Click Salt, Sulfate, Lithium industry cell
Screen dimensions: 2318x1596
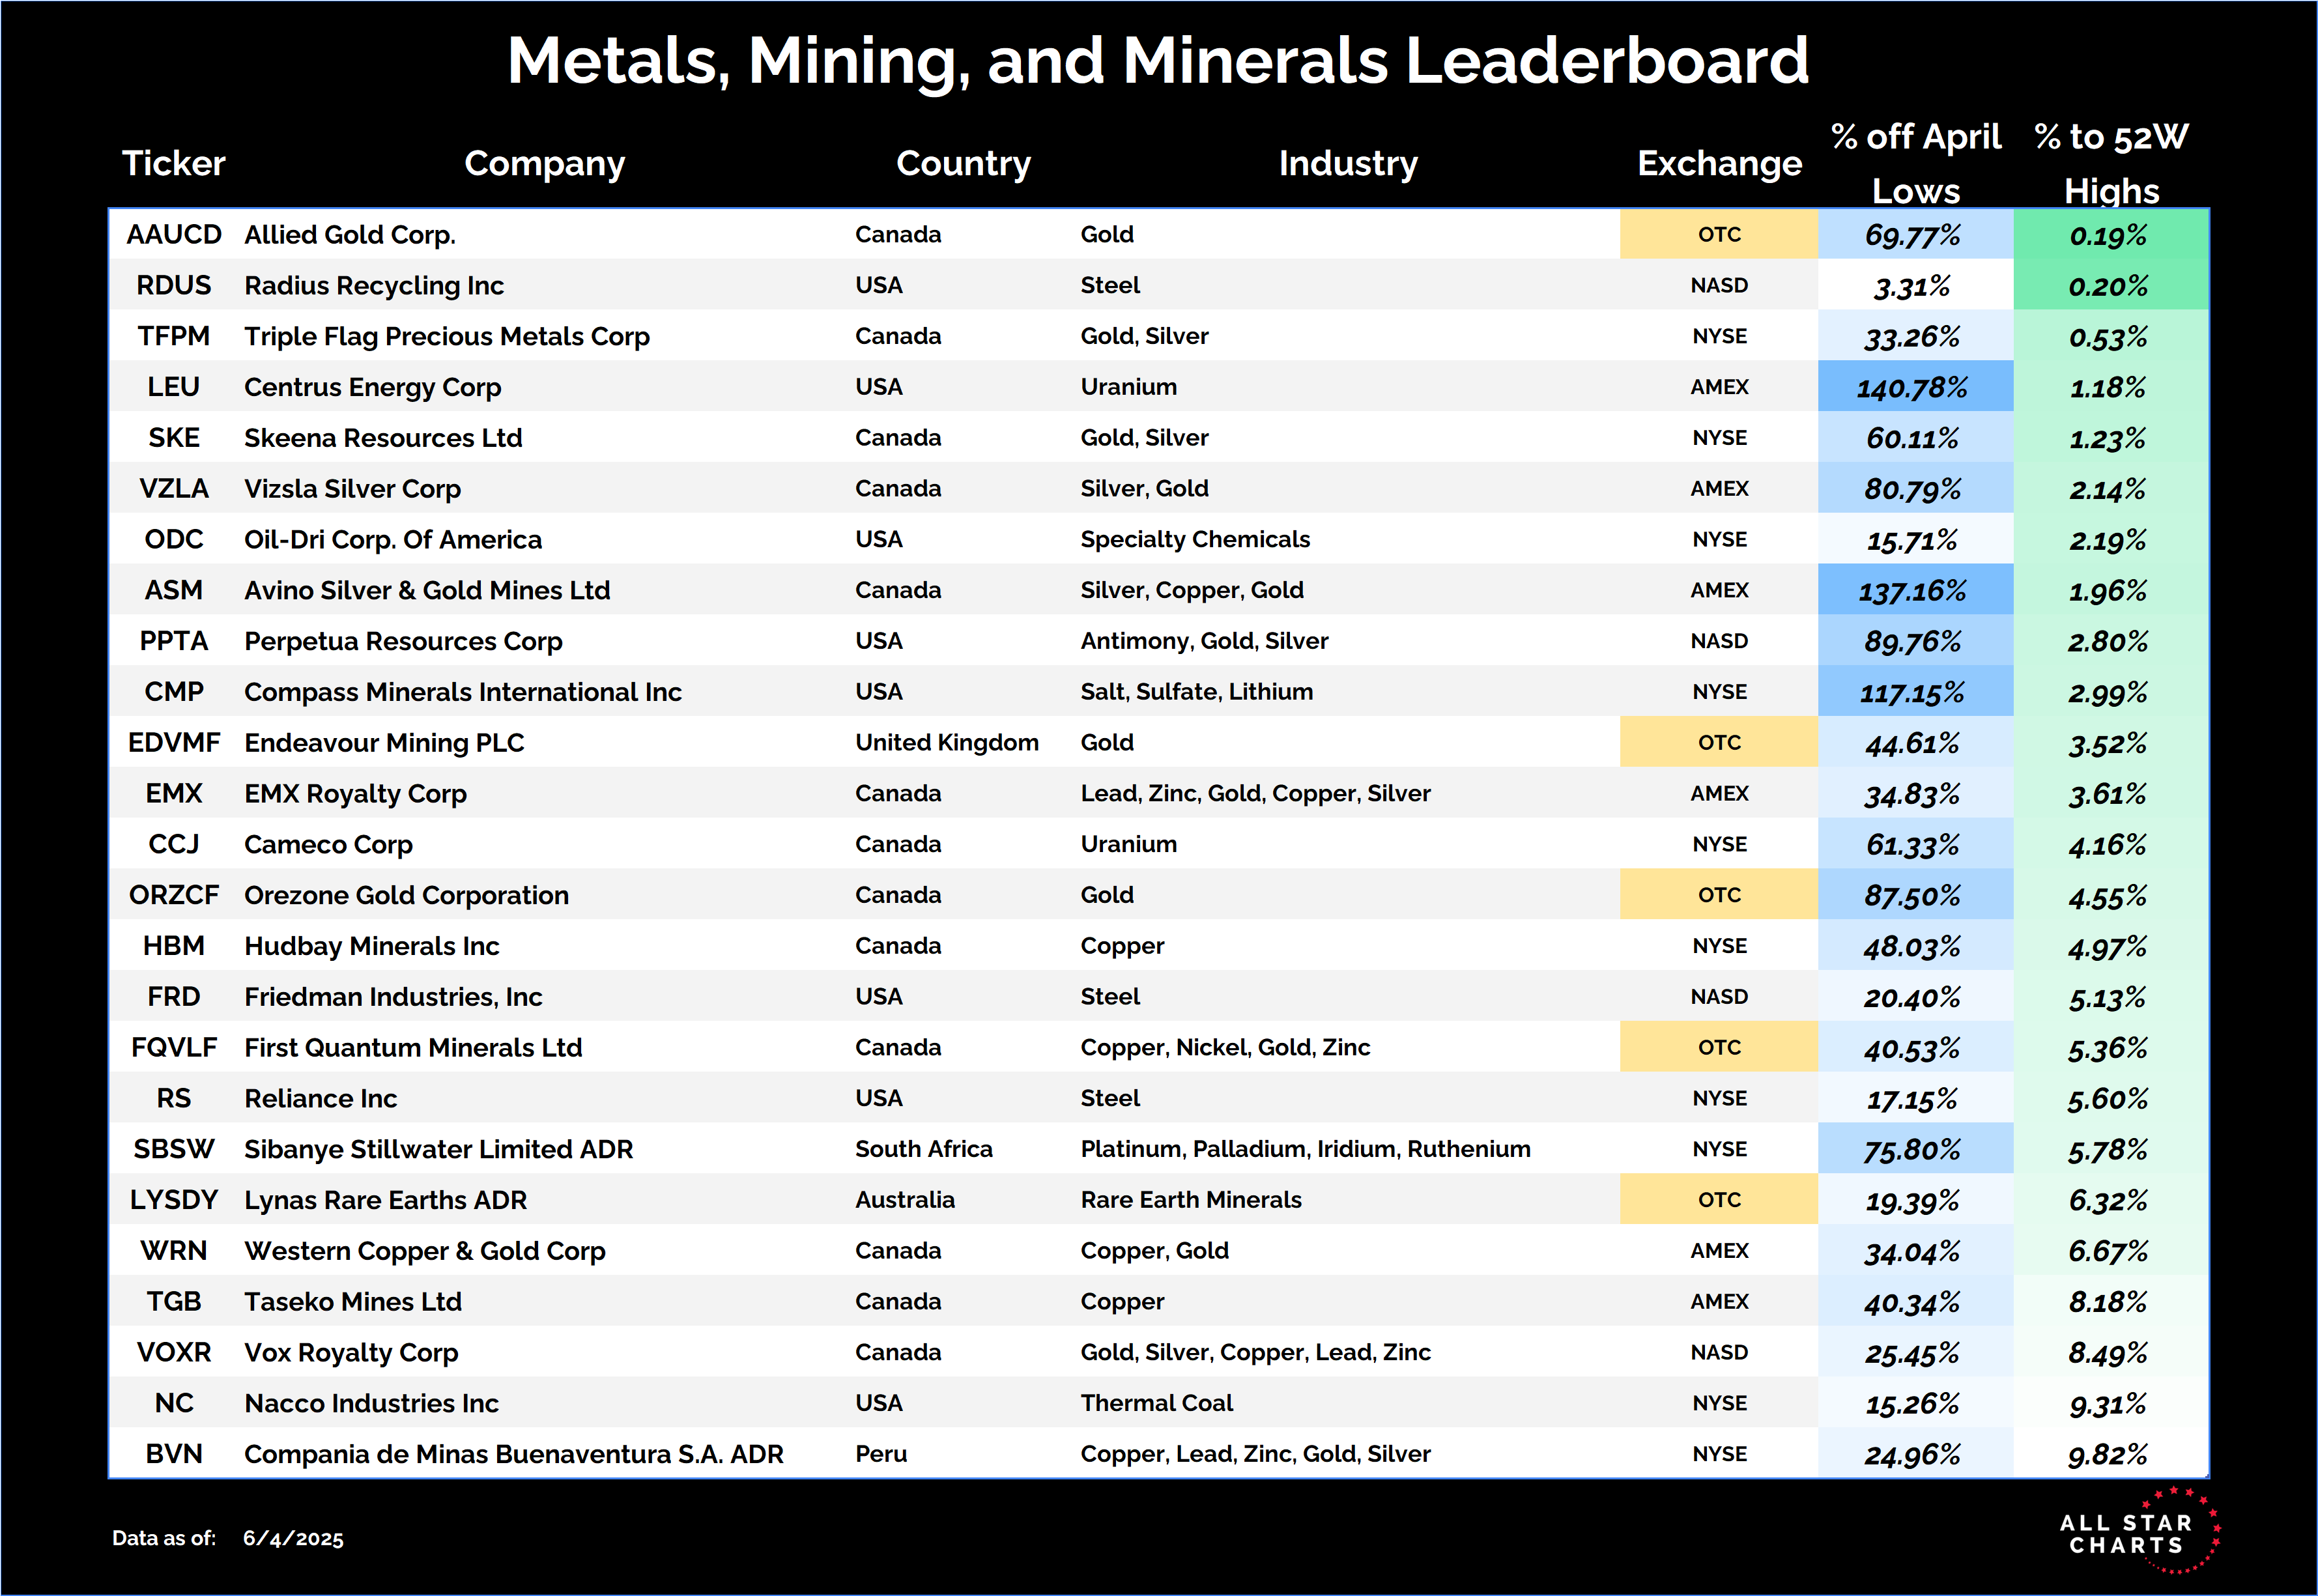click(x=1196, y=692)
